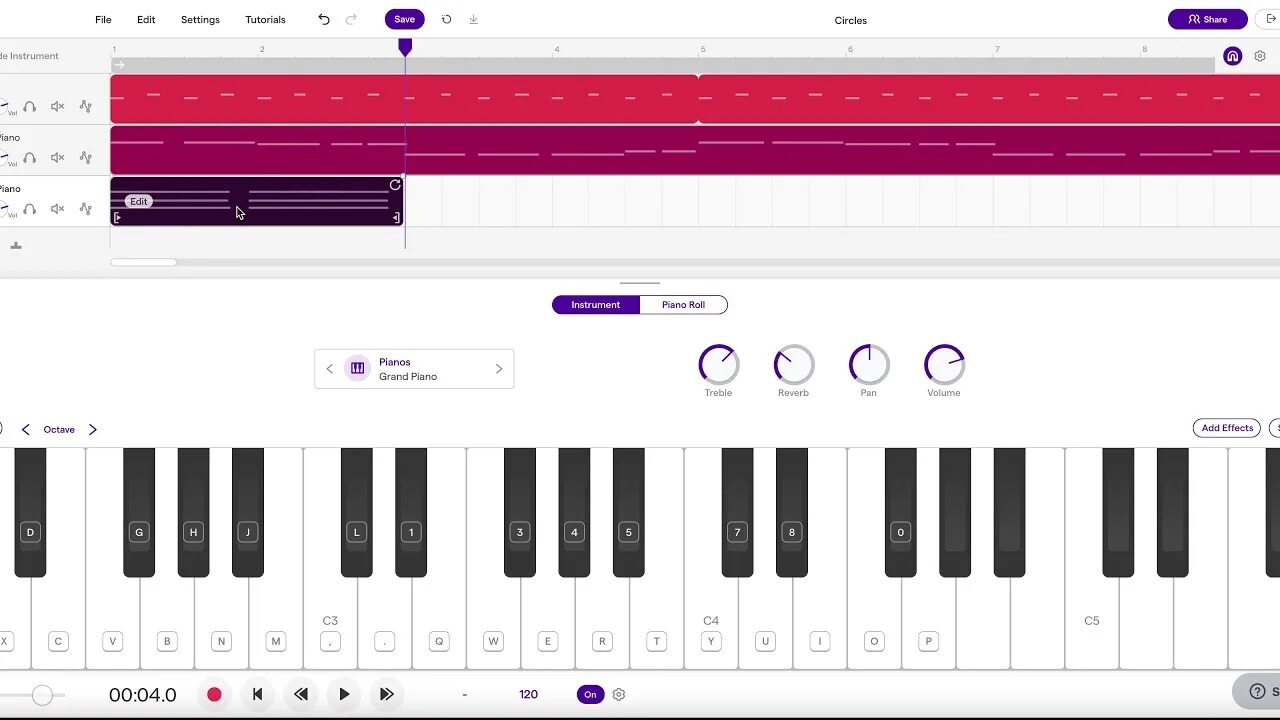The image size is (1280, 720).
Task: Jump back to the song start
Action: (257, 694)
